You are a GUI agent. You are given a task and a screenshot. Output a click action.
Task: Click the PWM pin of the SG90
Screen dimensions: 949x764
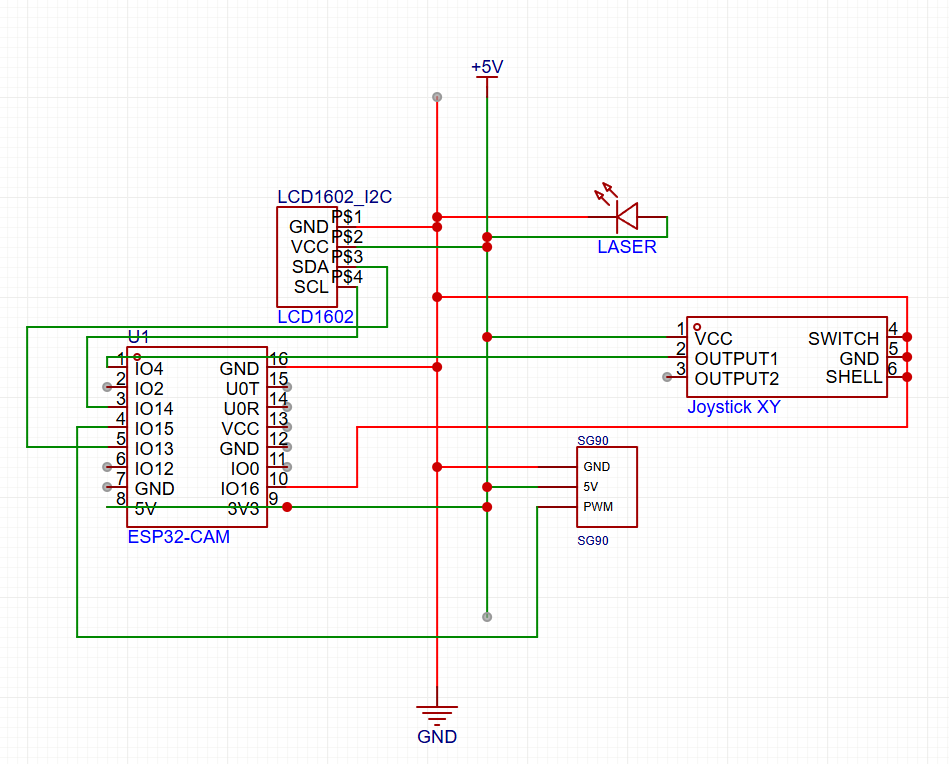(598, 506)
